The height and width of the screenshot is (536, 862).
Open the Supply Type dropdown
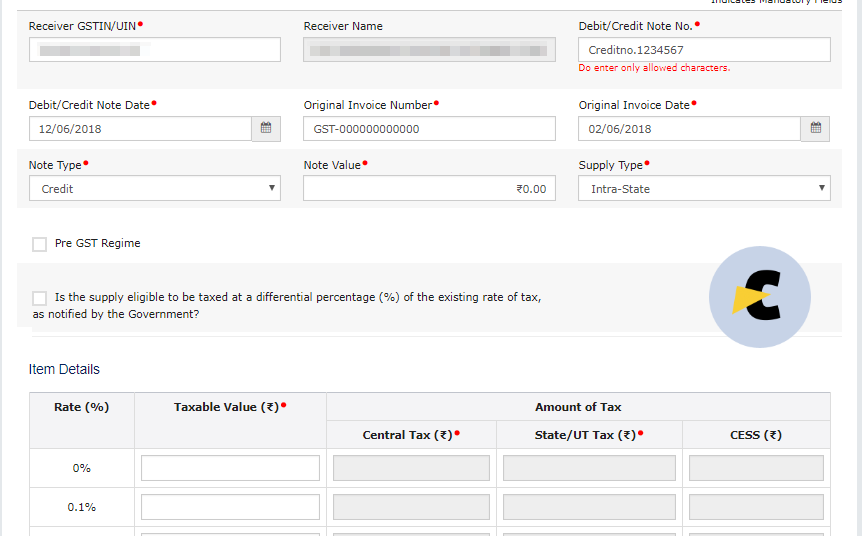[704, 189]
